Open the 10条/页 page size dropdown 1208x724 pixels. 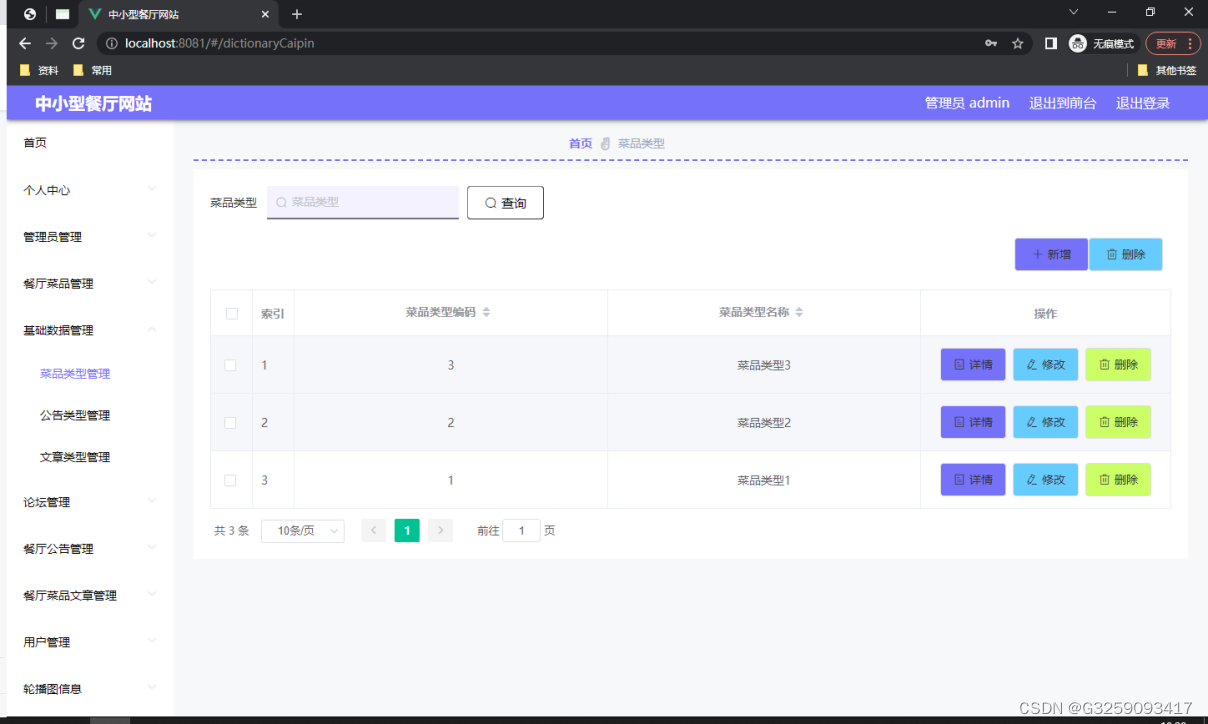(303, 531)
